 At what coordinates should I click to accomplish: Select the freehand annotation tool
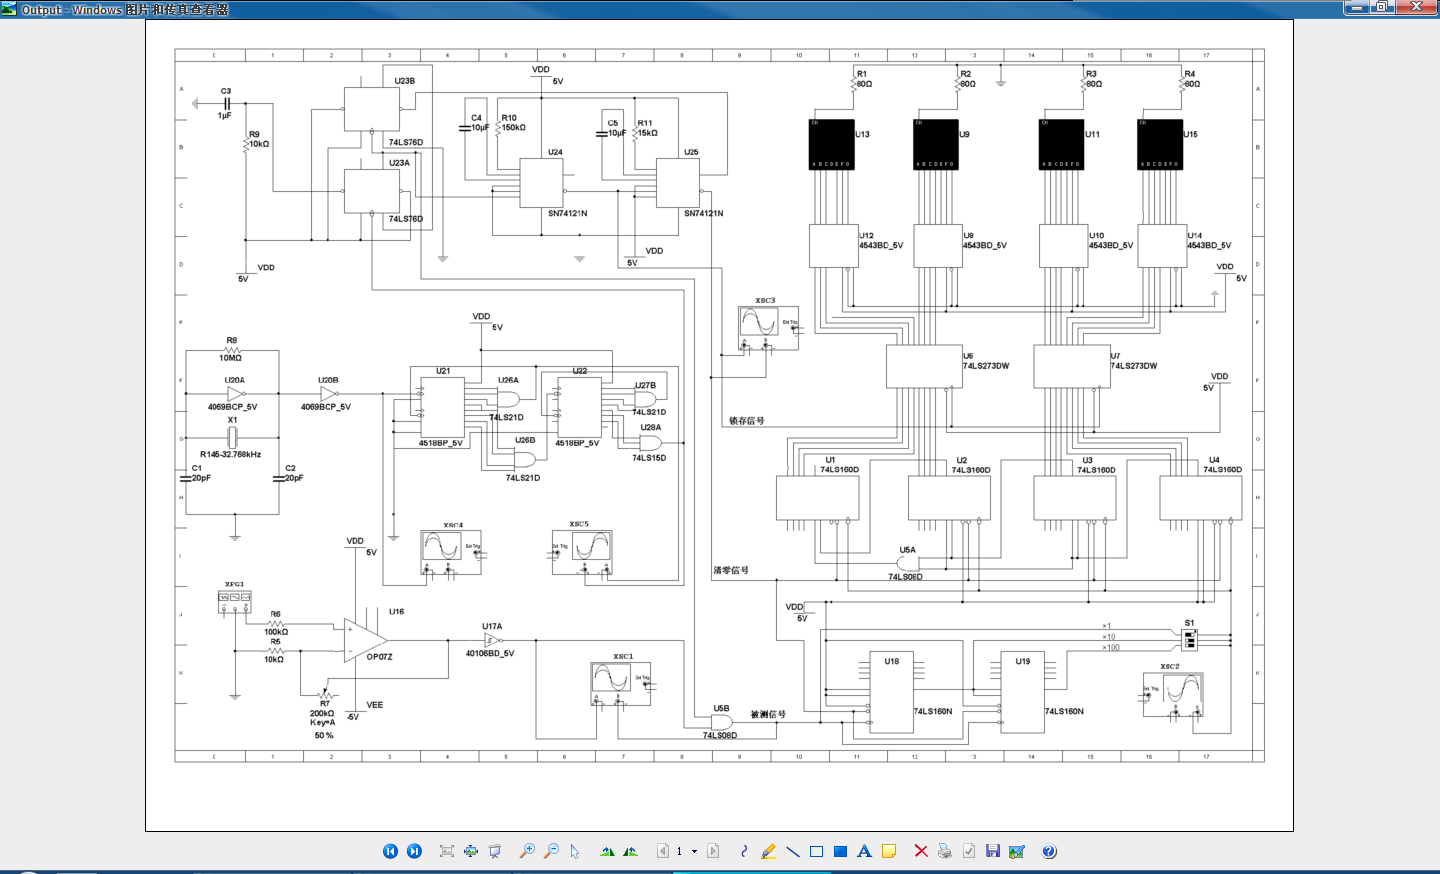pos(744,851)
